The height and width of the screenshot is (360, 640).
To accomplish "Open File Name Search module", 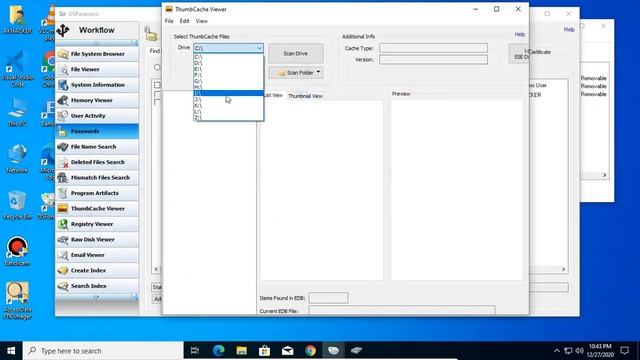I will [97, 147].
